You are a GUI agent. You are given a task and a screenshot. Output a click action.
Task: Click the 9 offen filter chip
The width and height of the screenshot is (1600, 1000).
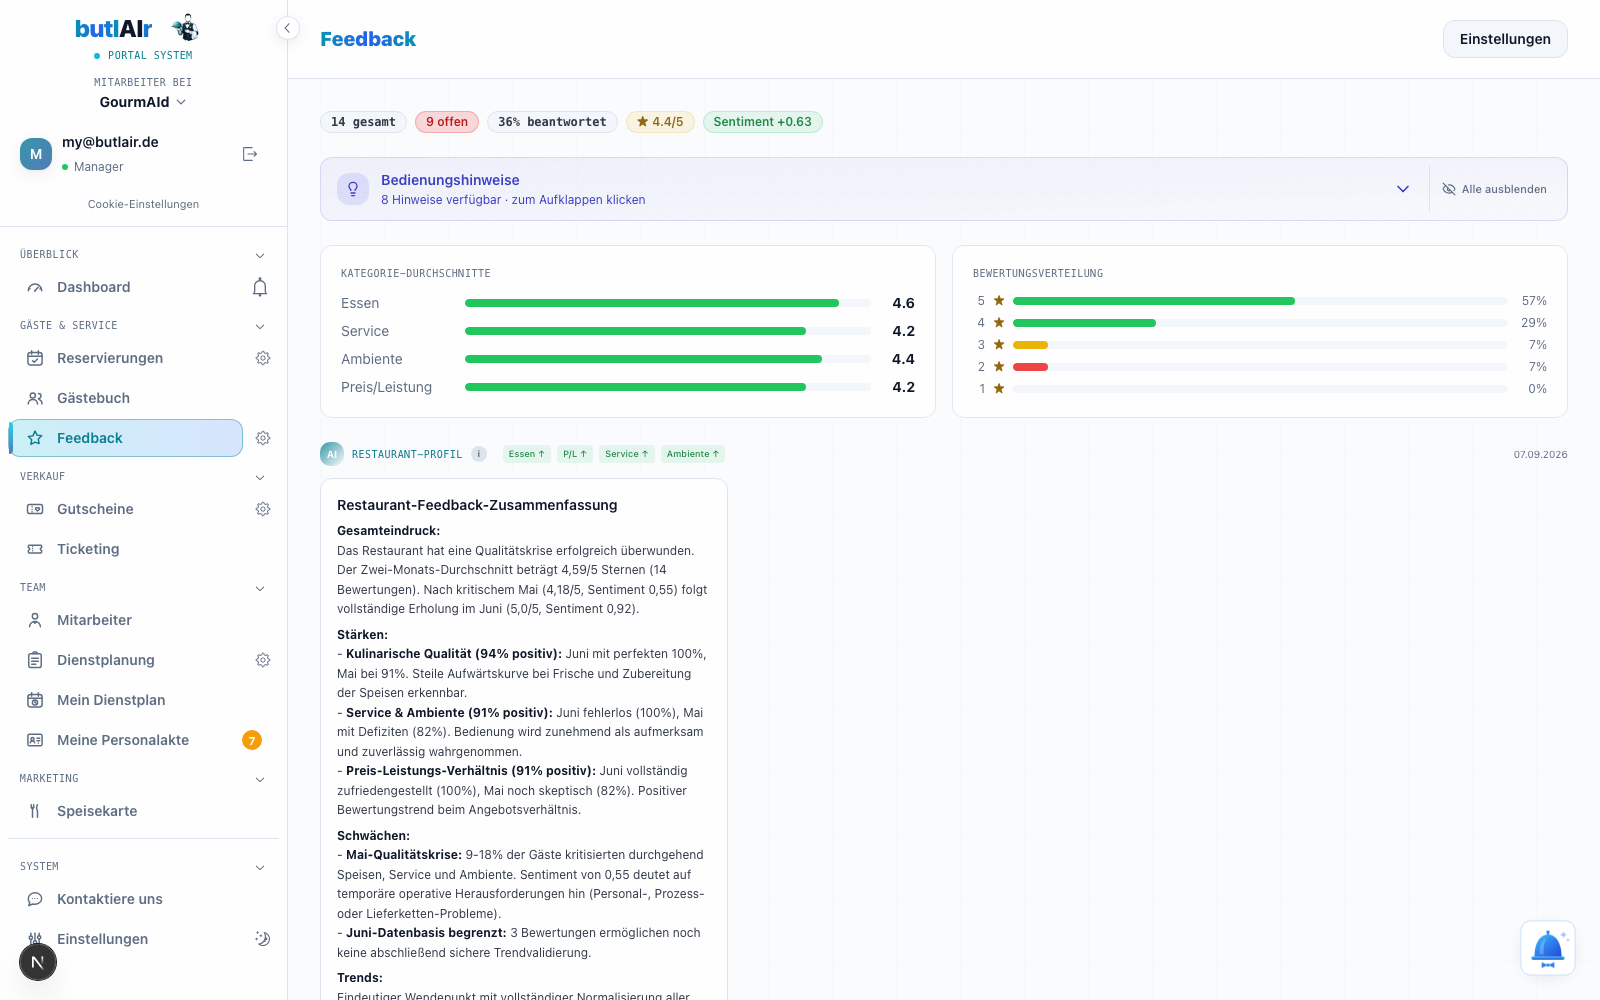pos(447,122)
